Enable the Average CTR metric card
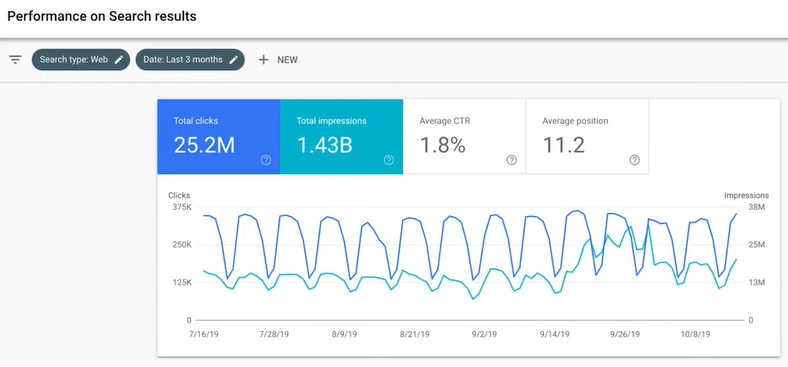 pos(464,137)
